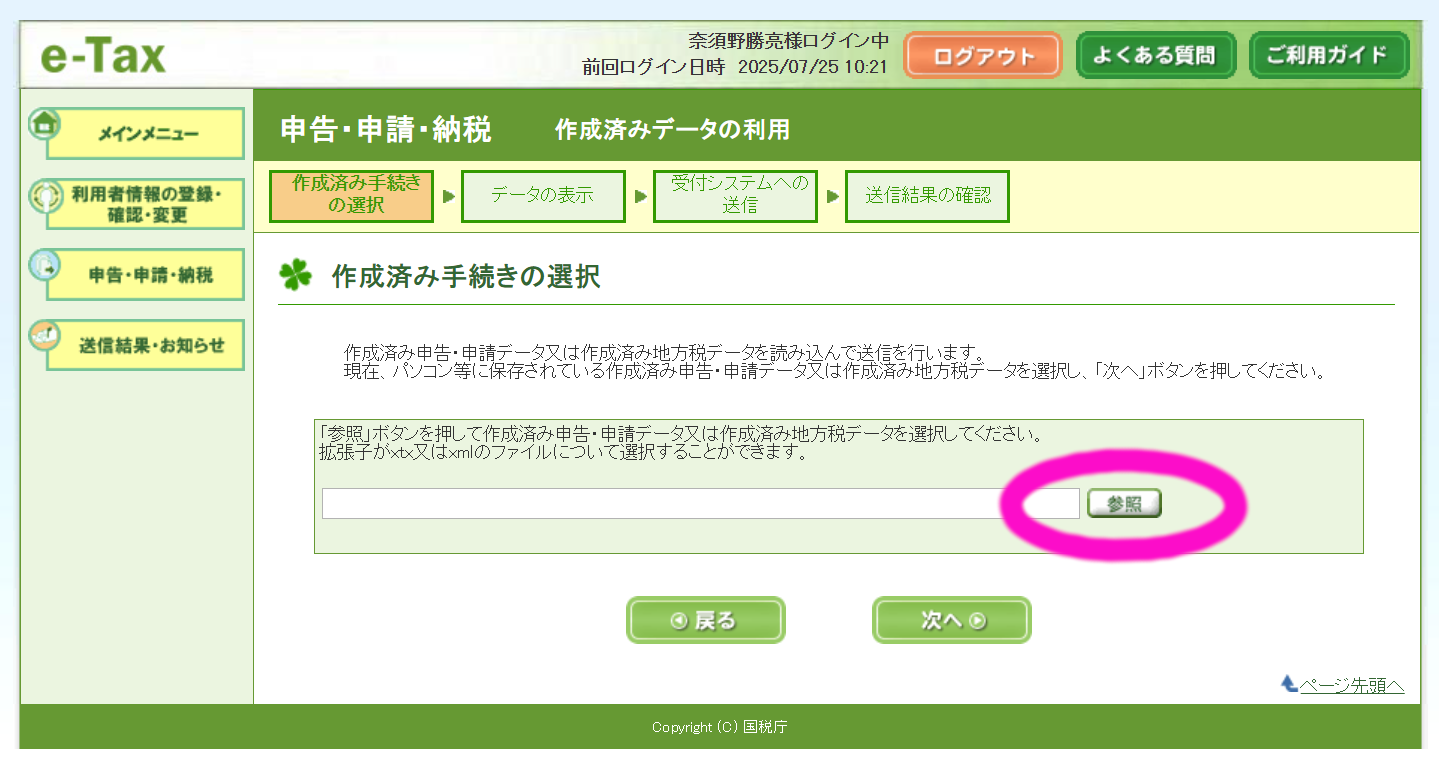Screen dimensions: 1439x766
Task: Click the green clover icon by the heading
Action: (x=295, y=276)
